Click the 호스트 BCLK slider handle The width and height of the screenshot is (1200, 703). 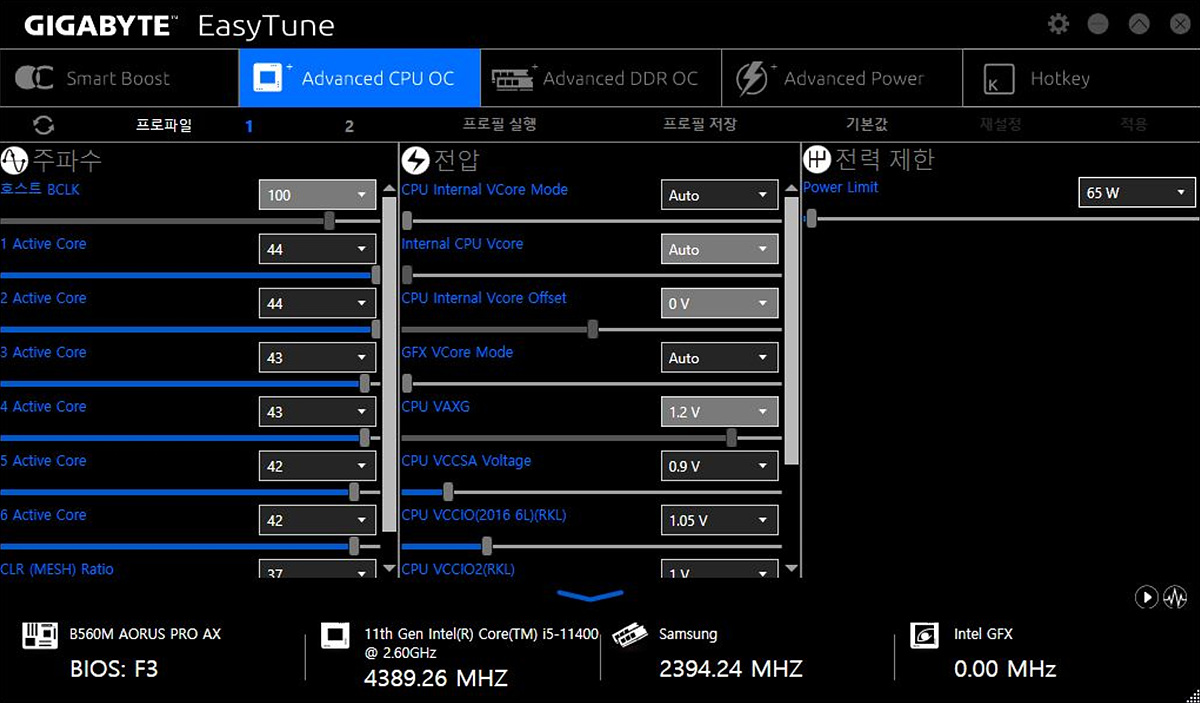[x=329, y=221]
